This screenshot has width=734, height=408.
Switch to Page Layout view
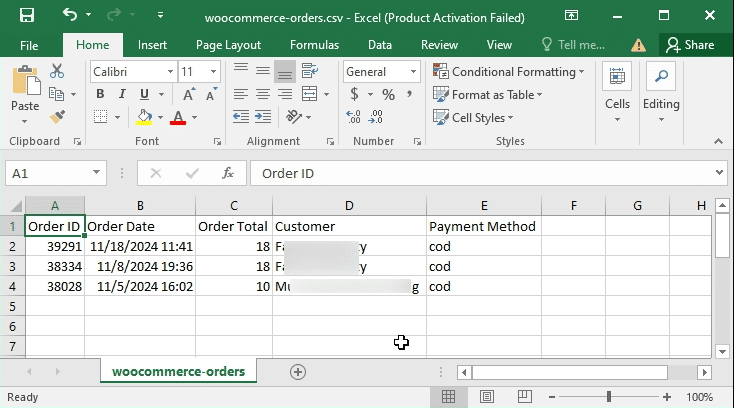click(x=487, y=397)
